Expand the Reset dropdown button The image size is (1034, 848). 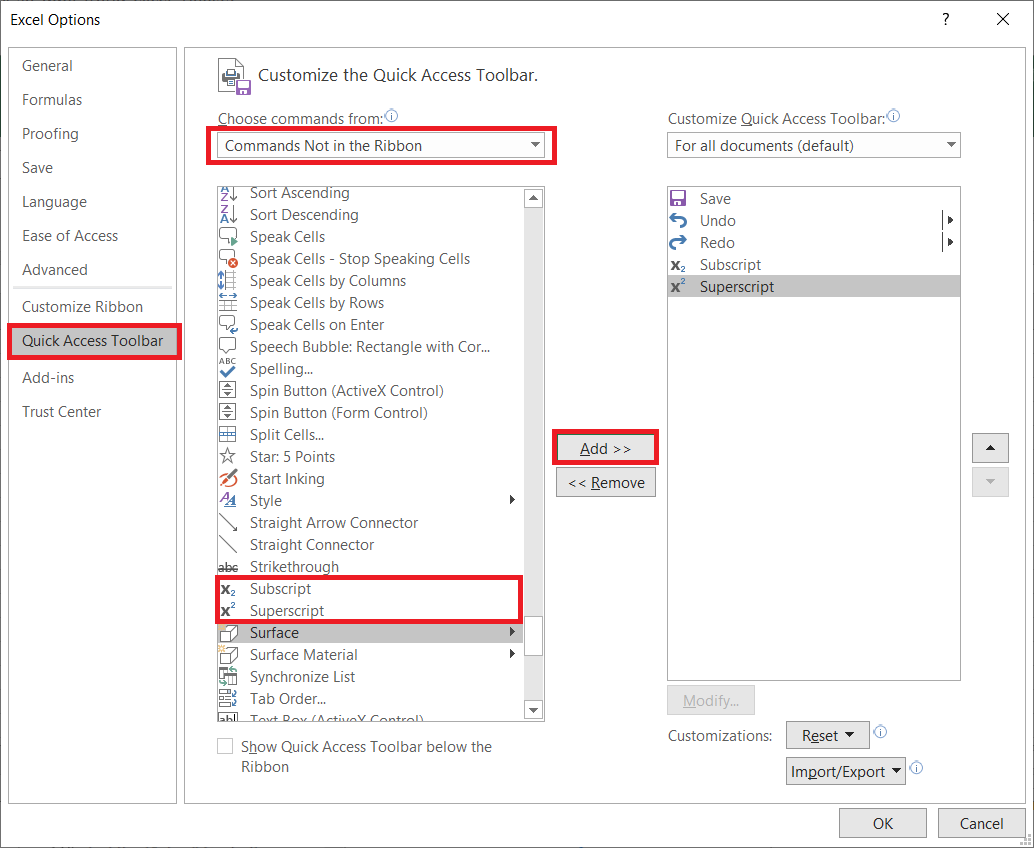827,736
